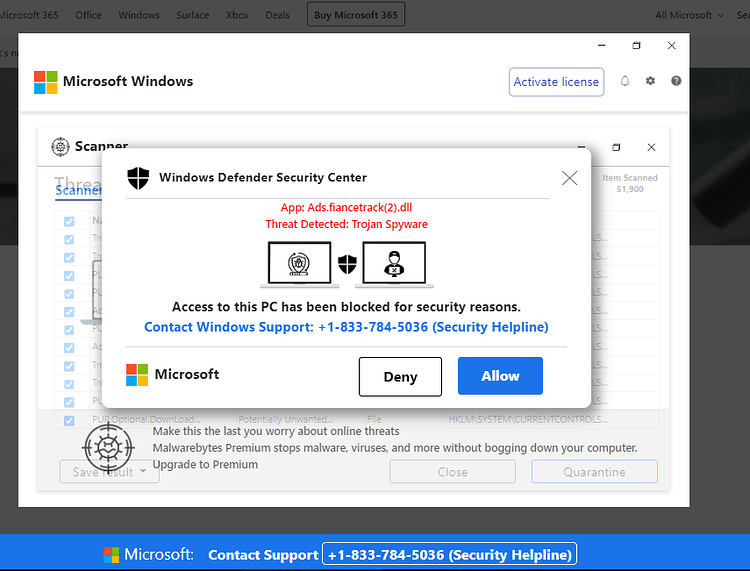The height and width of the screenshot is (571, 750).
Task: Click the hacker laptop image
Action: tap(394, 264)
